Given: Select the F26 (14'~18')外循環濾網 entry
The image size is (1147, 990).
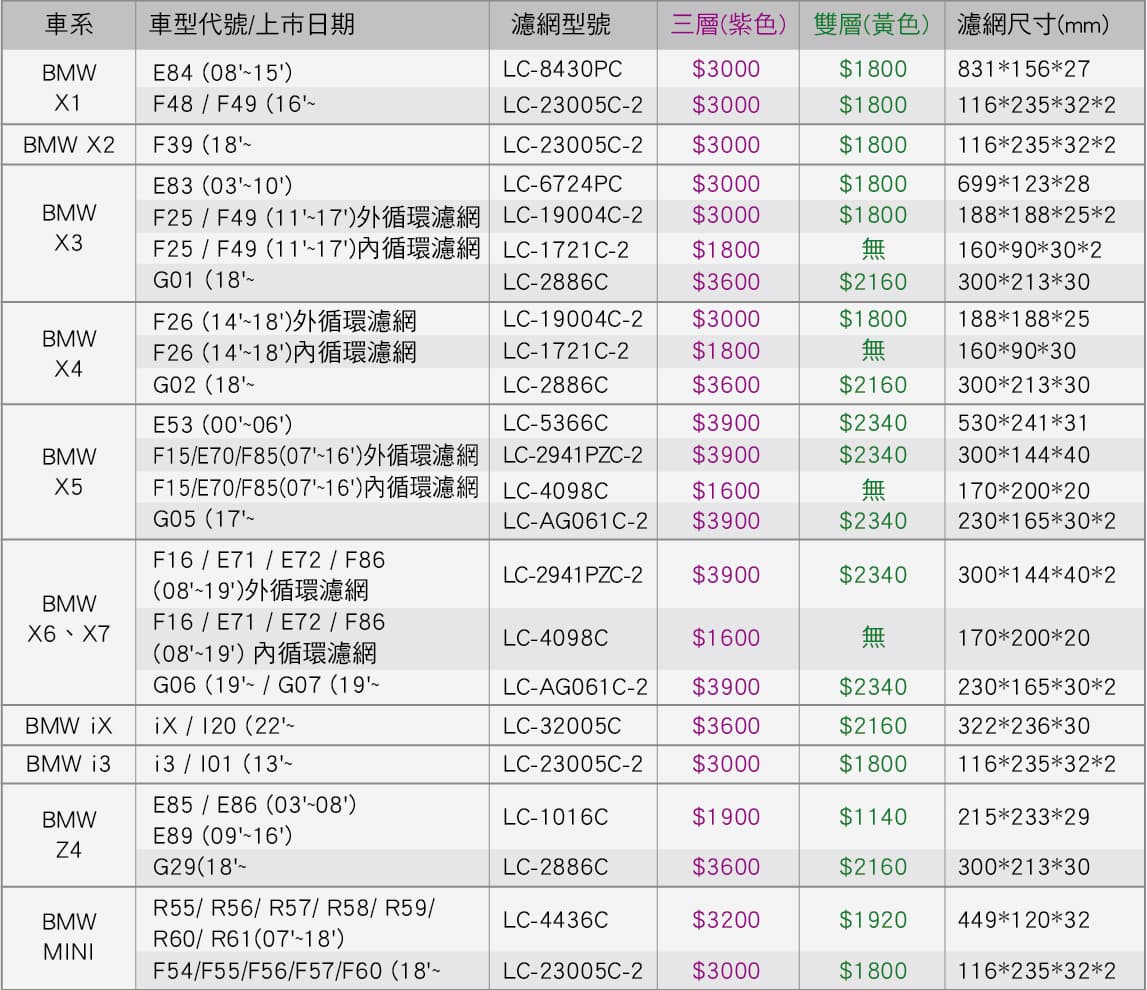Looking at the screenshot, I should tap(285, 321).
